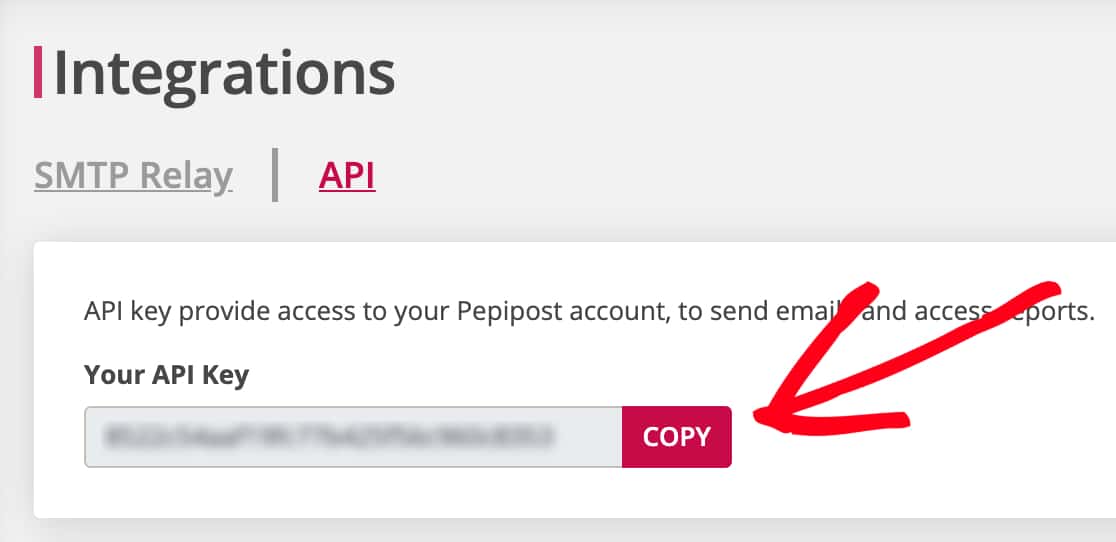
Task: Switch to the SMTP Relay tab
Action: point(133,175)
